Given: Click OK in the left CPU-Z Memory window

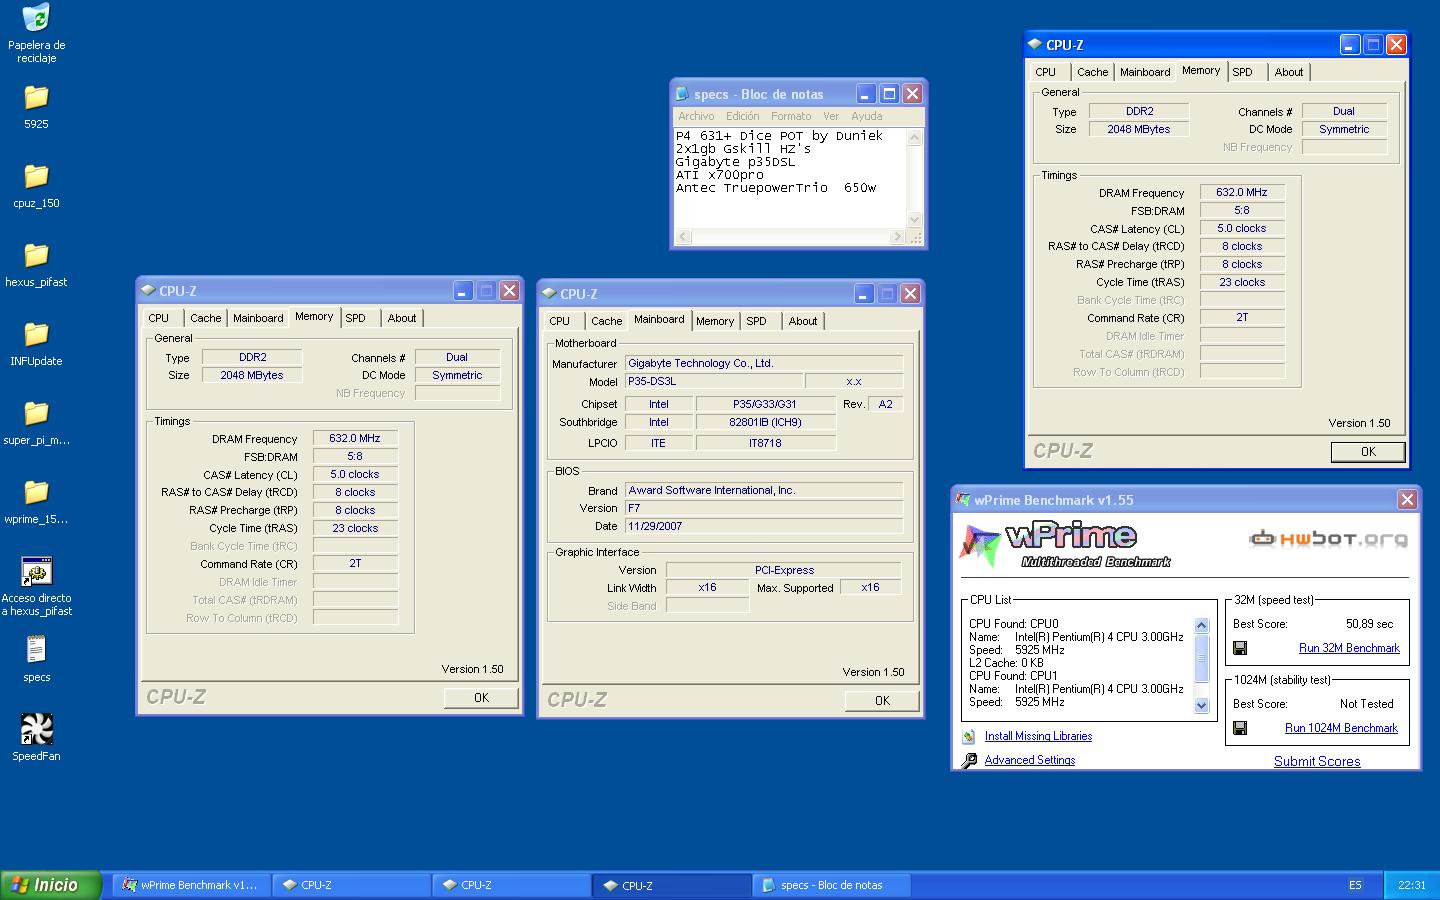Looking at the screenshot, I should 481,698.
